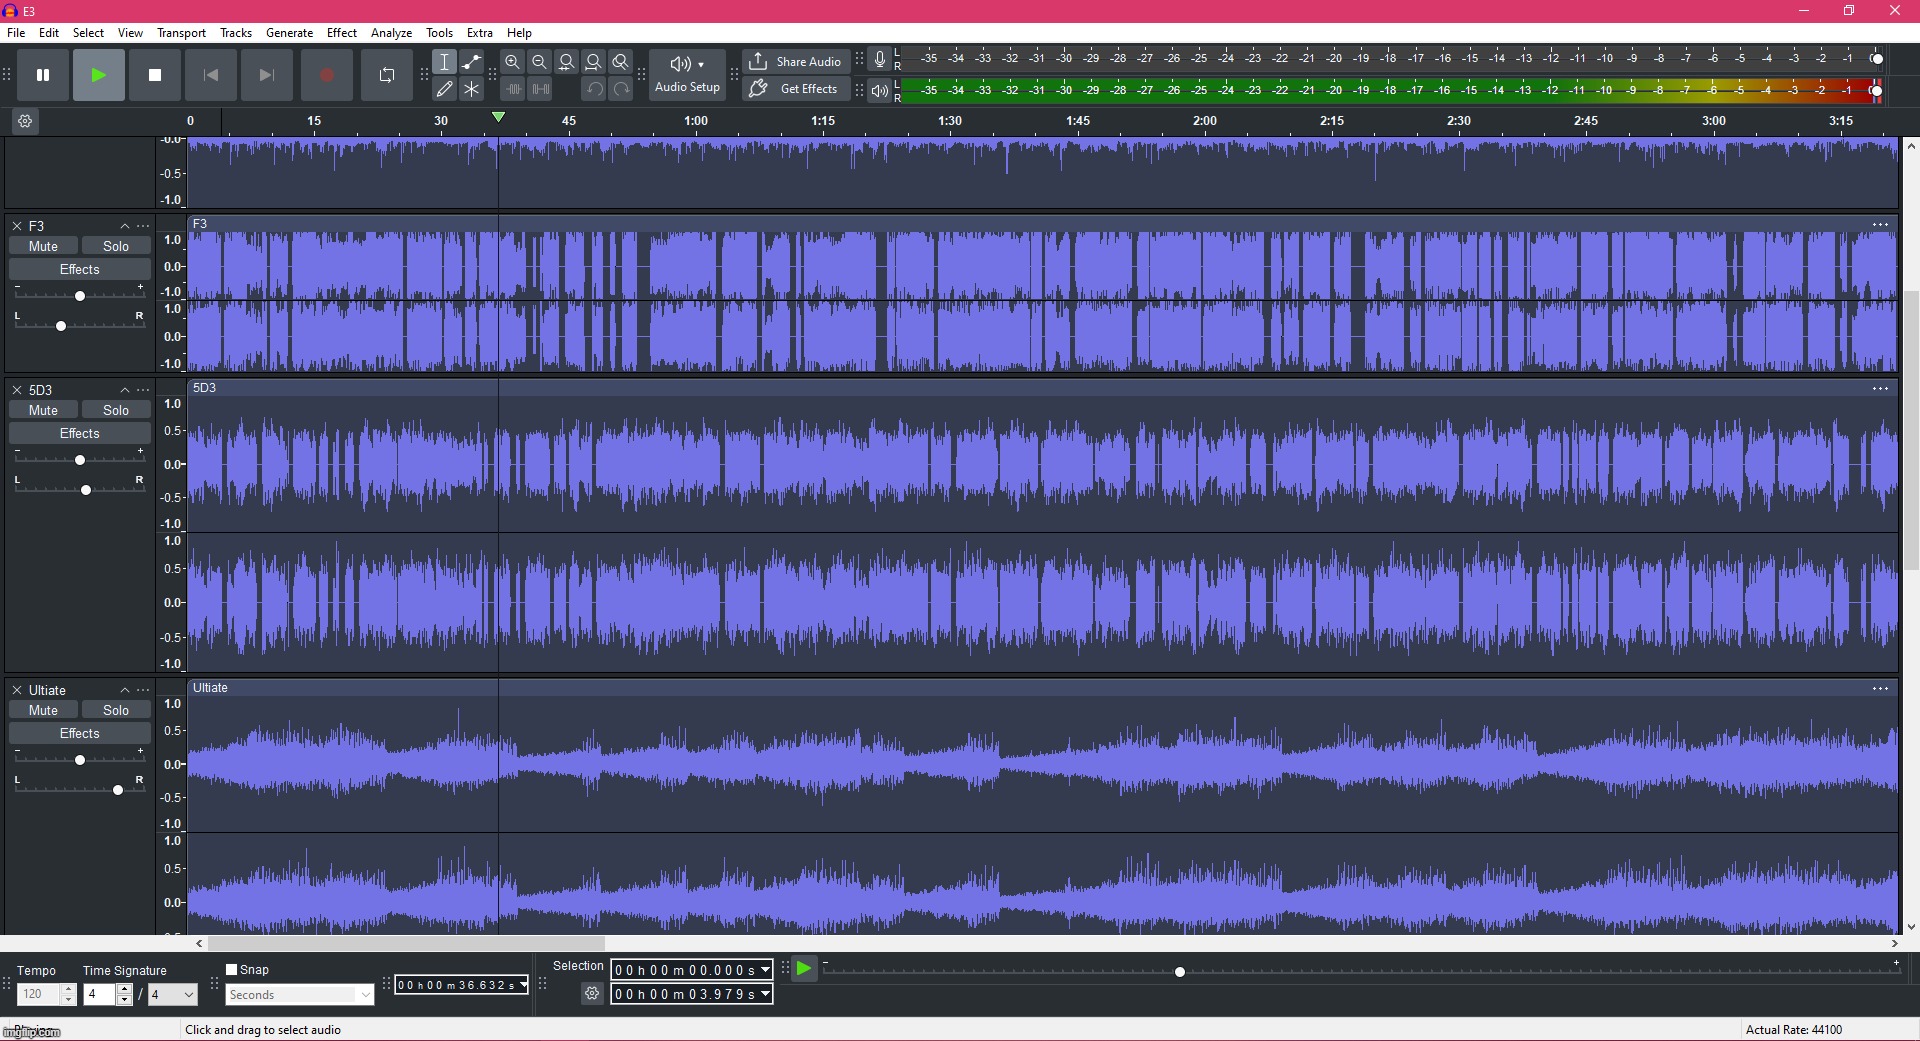Undo the last action
1920x1041 pixels.
594,89
